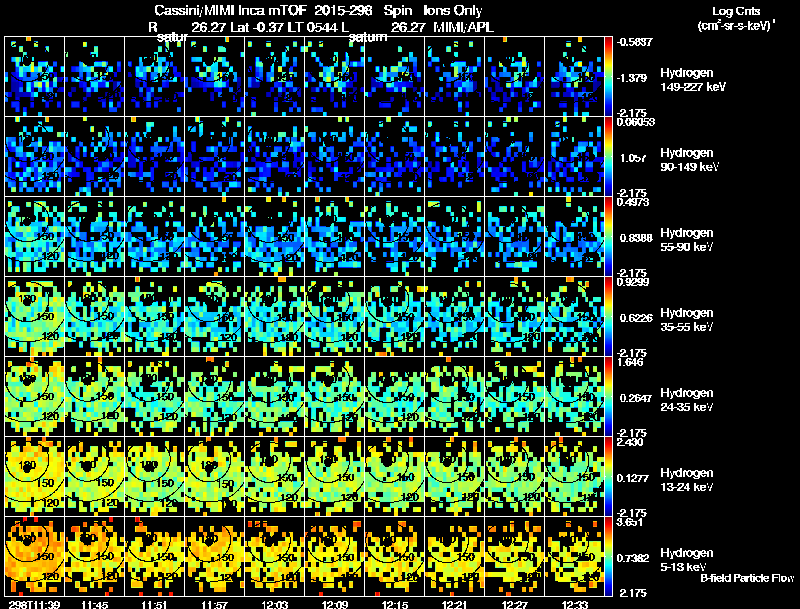The image size is (800, 609).
Task: Select the 149-227 keV image at 12:15
Action: point(394,76)
